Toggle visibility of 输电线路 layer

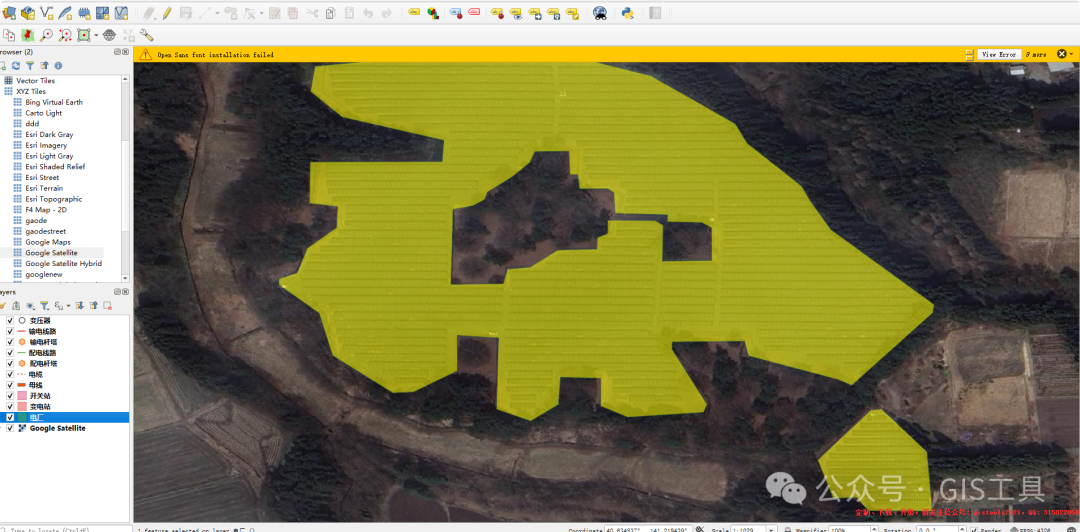point(10,331)
